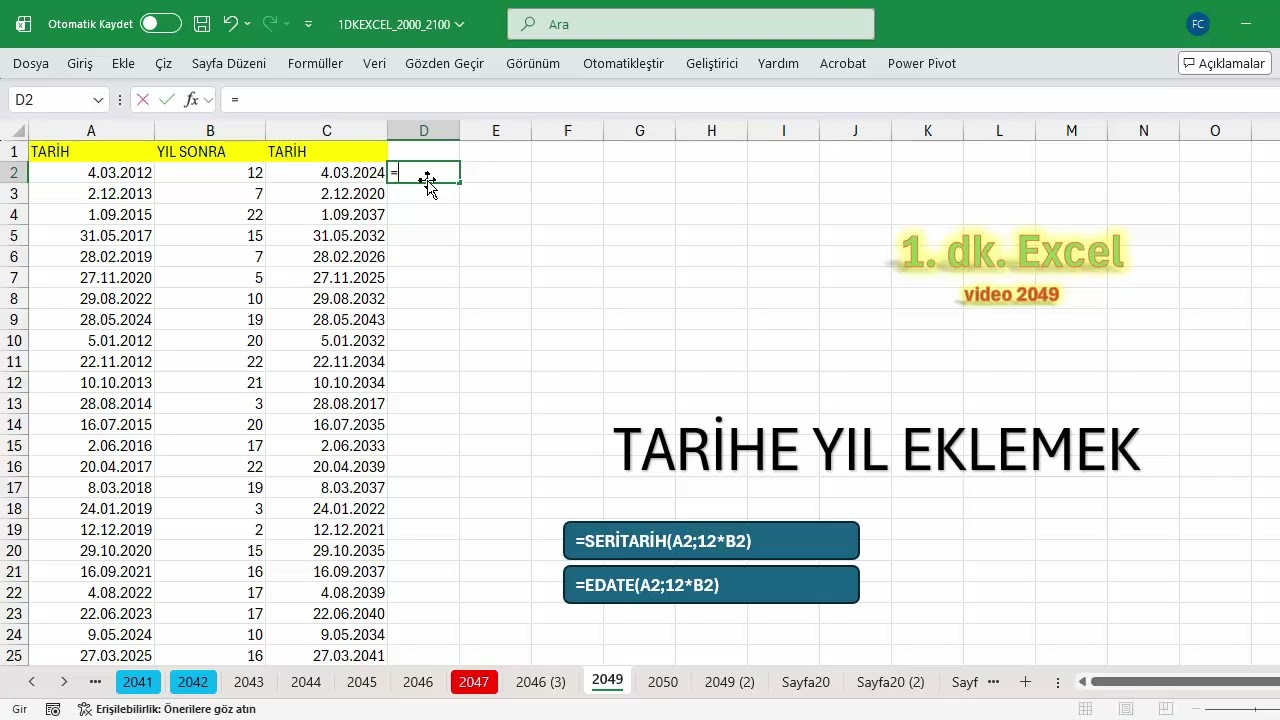
Task: Open the Açıklamalar comments button
Action: tap(1224, 63)
